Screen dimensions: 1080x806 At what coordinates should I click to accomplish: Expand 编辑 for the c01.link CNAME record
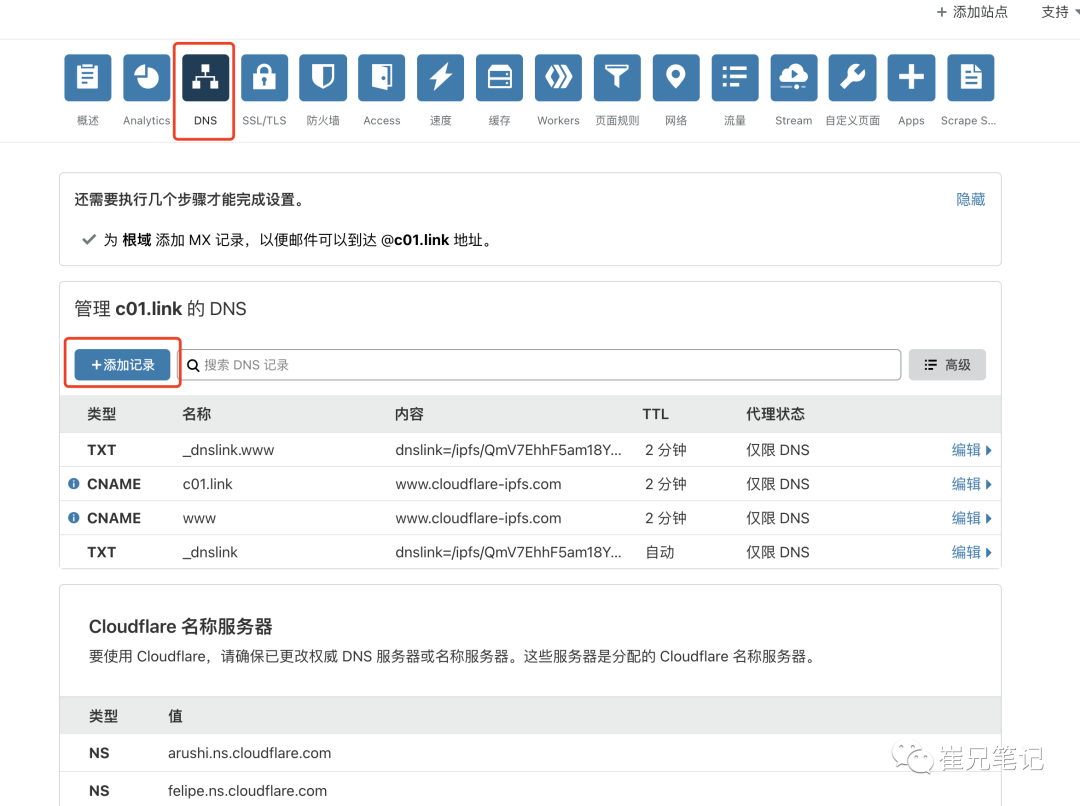pyautogui.click(x=971, y=484)
